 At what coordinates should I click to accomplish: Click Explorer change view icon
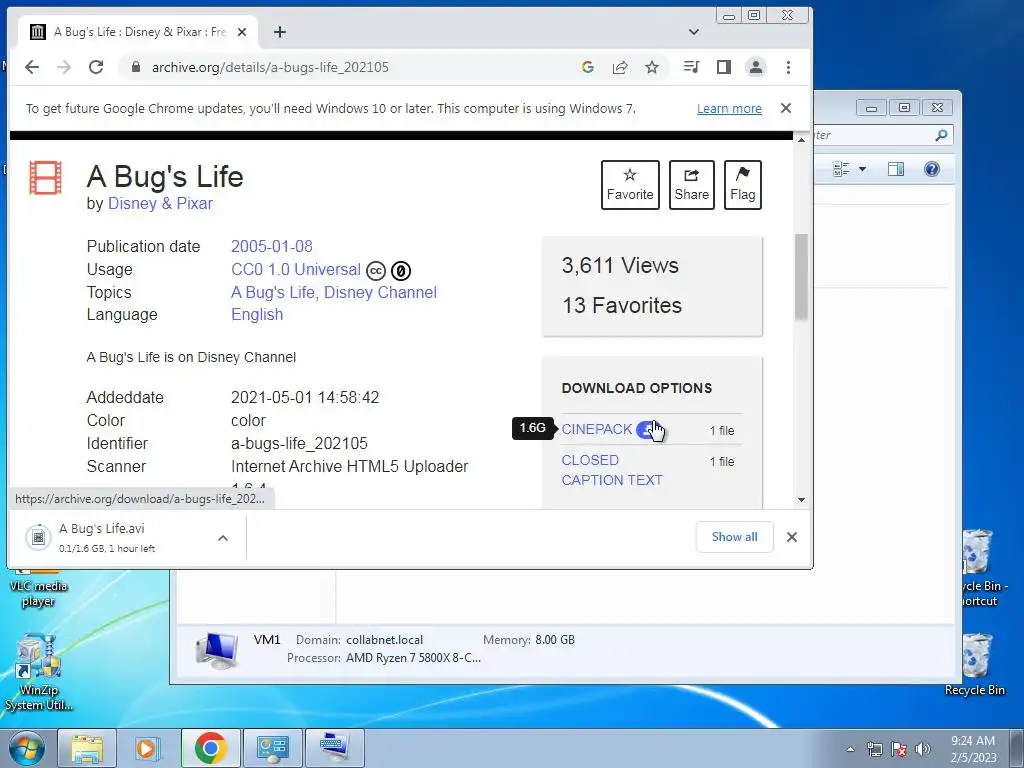842,170
